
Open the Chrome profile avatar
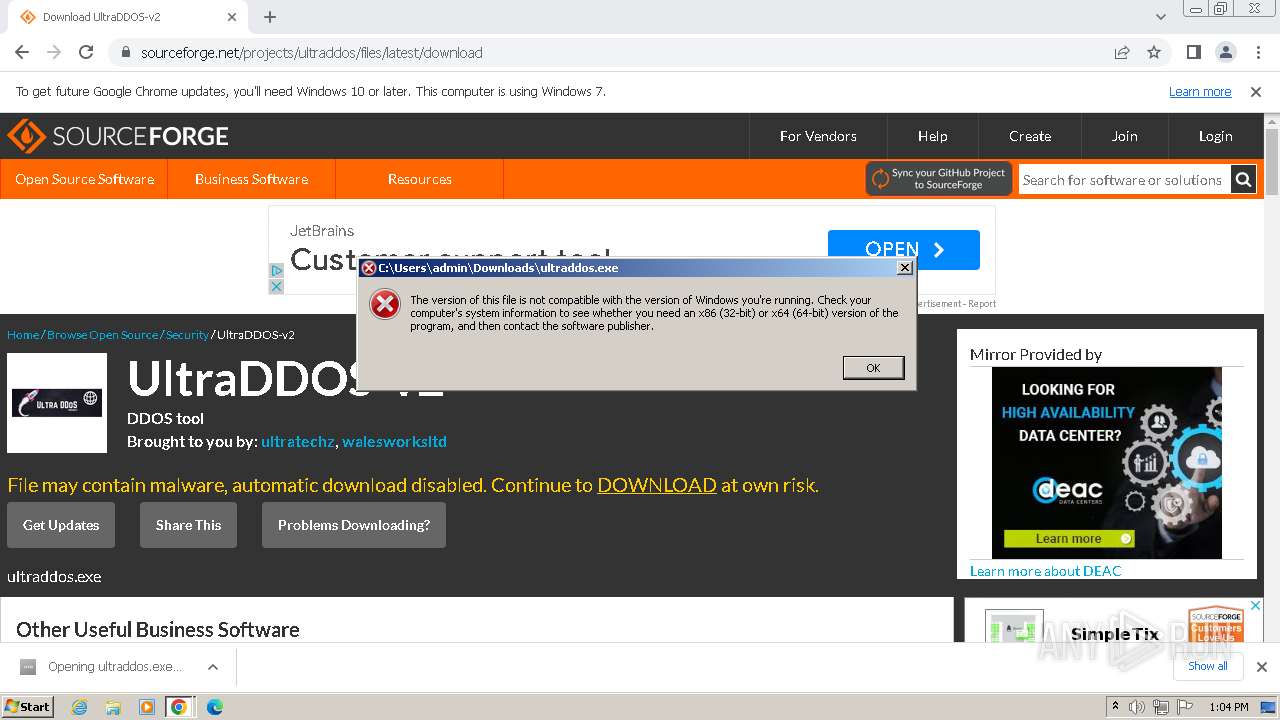(x=1225, y=52)
